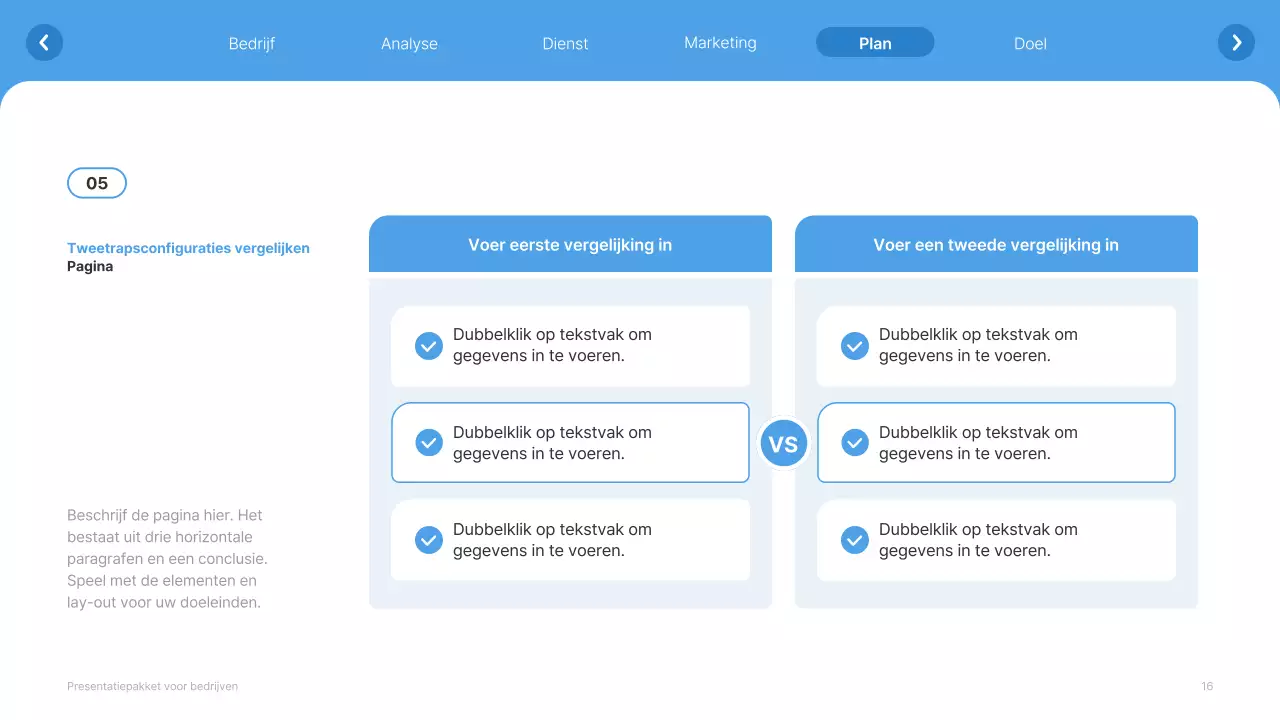Switch to the Plan tab
Viewport: 1280px width, 720px height.
click(874, 43)
